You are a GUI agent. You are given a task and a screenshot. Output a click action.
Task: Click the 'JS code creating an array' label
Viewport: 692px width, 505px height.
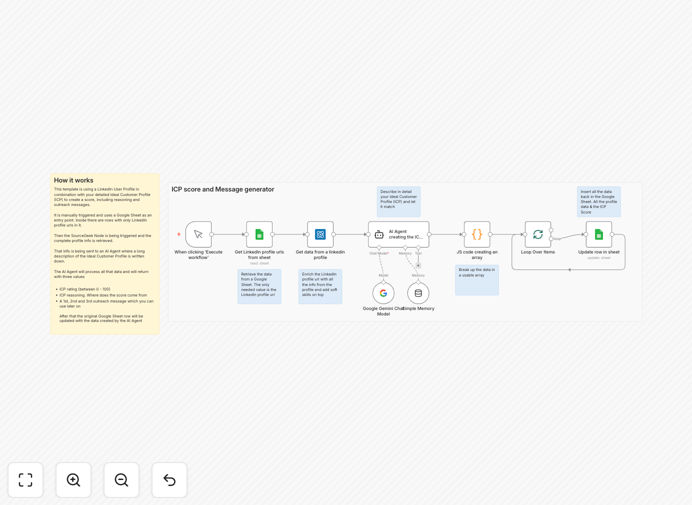pos(477,255)
